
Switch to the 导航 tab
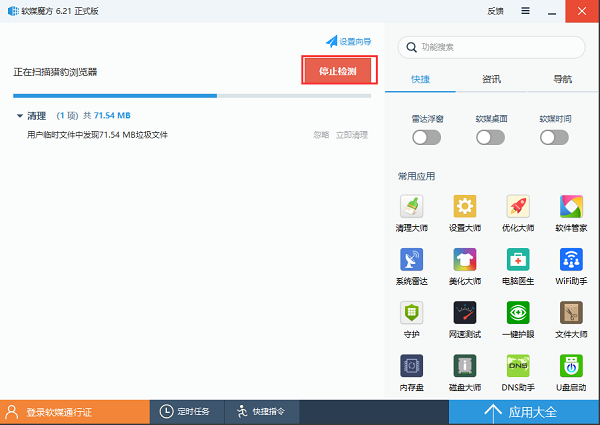tap(562, 79)
